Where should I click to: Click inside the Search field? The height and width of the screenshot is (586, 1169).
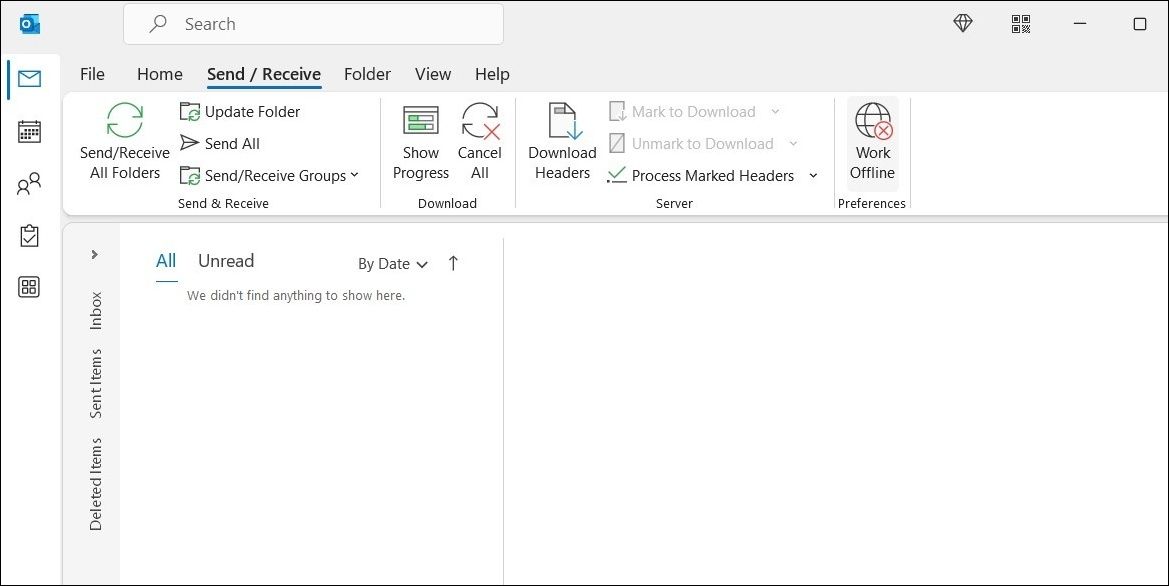click(313, 23)
